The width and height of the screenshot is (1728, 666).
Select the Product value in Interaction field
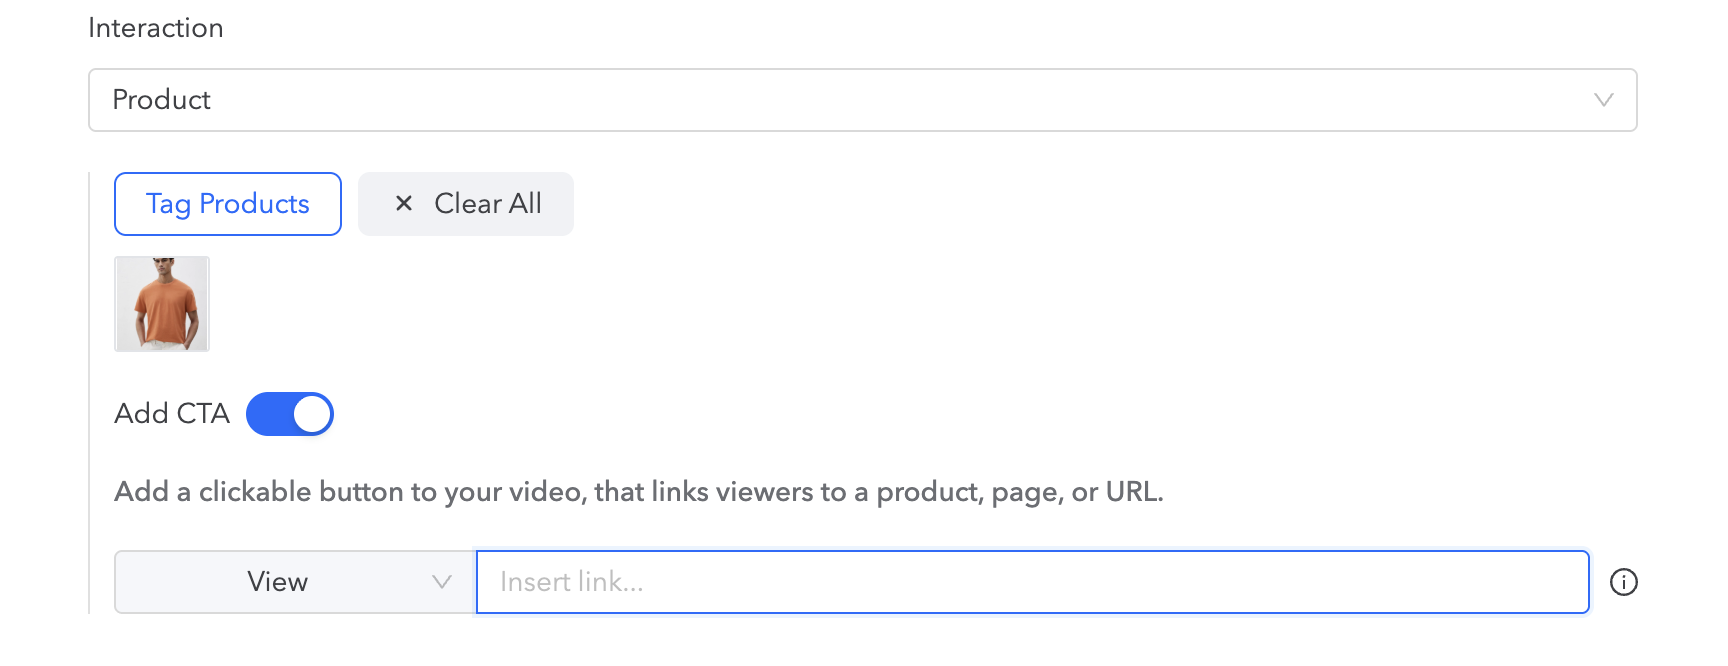162,100
